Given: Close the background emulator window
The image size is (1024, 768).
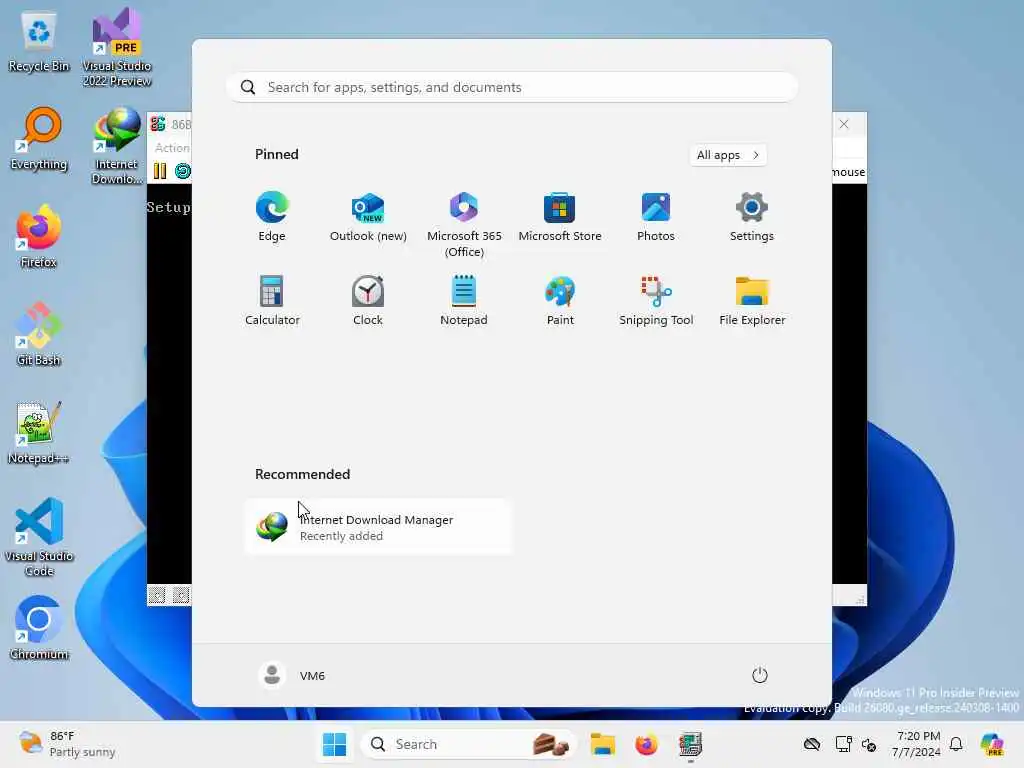Looking at the screenshot, I should point(844,124).
